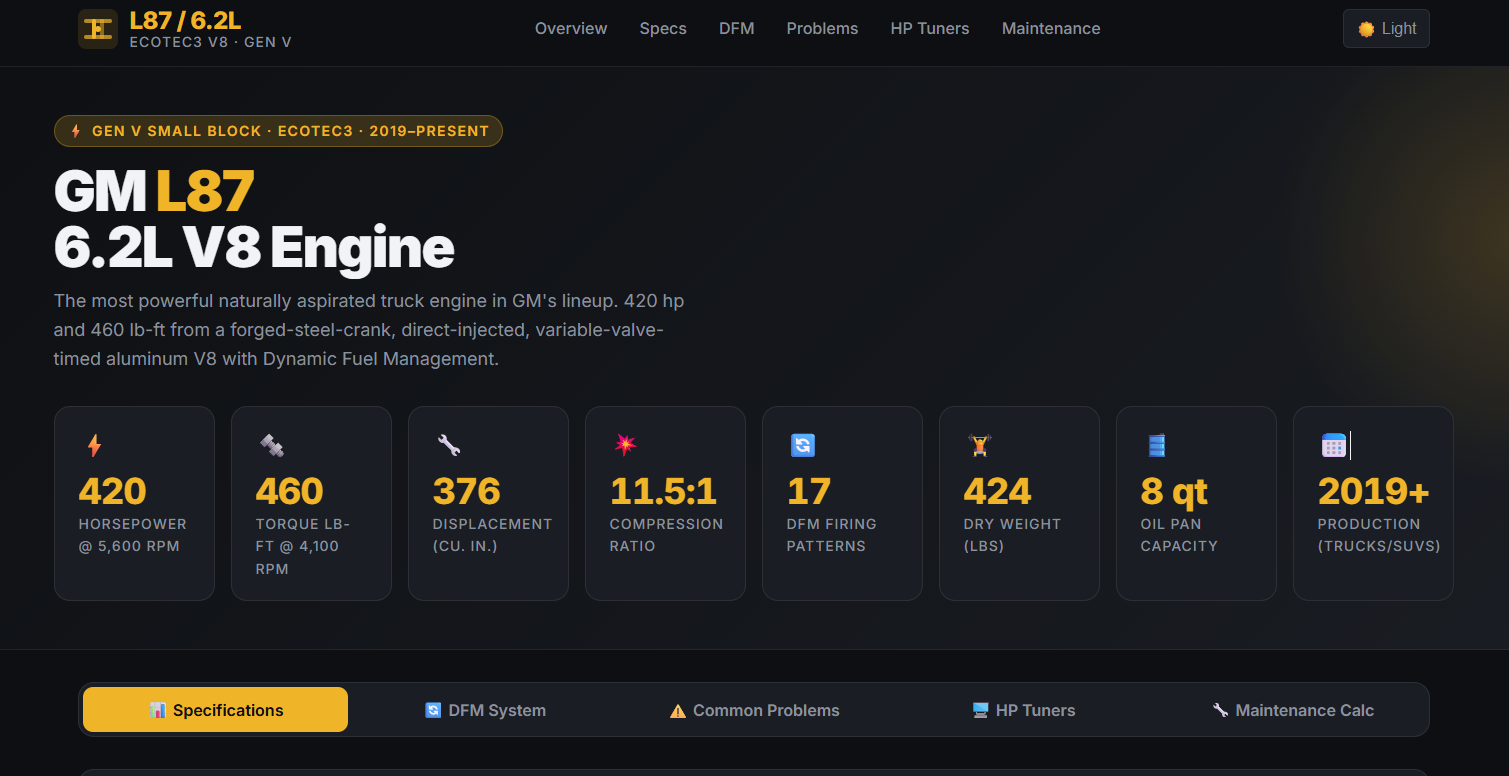The width and height of the screenshot is (1509, 776).
Task: Click the engine description paragraph
Action: point(369,330)
